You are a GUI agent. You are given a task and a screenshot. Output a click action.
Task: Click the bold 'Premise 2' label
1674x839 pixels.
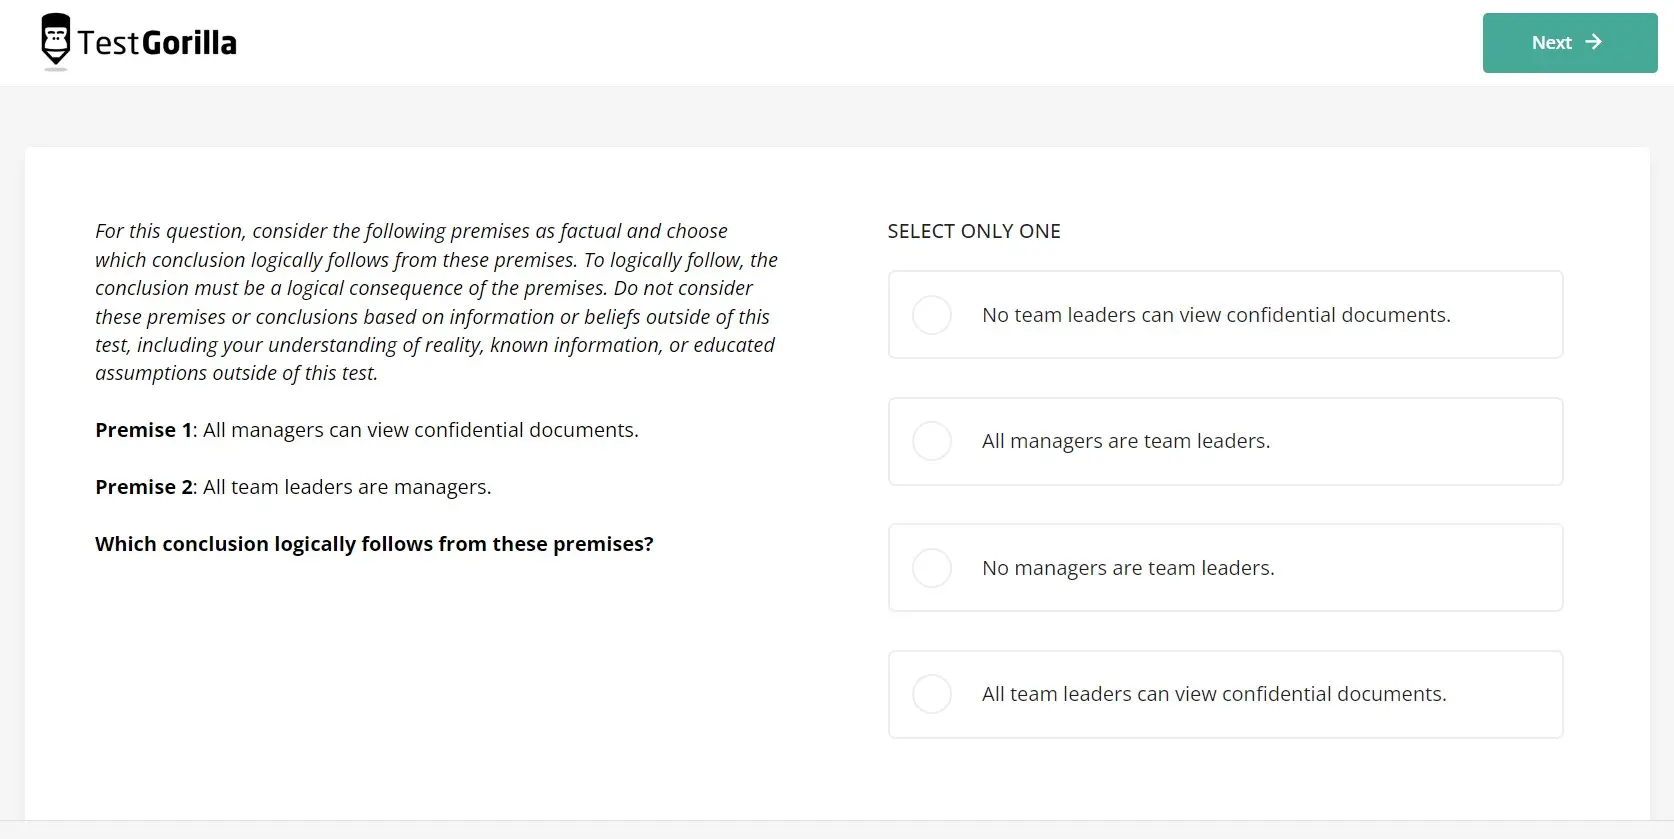click(x=143, y=487)
